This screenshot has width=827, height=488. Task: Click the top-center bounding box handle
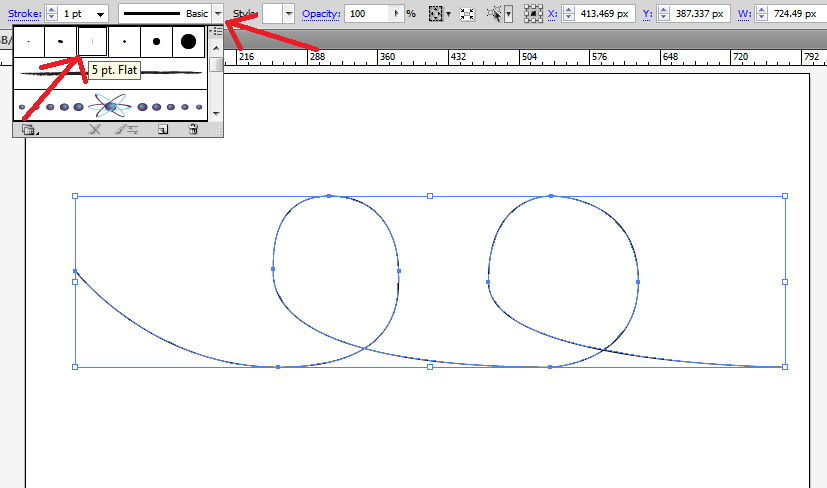(430, 196)
